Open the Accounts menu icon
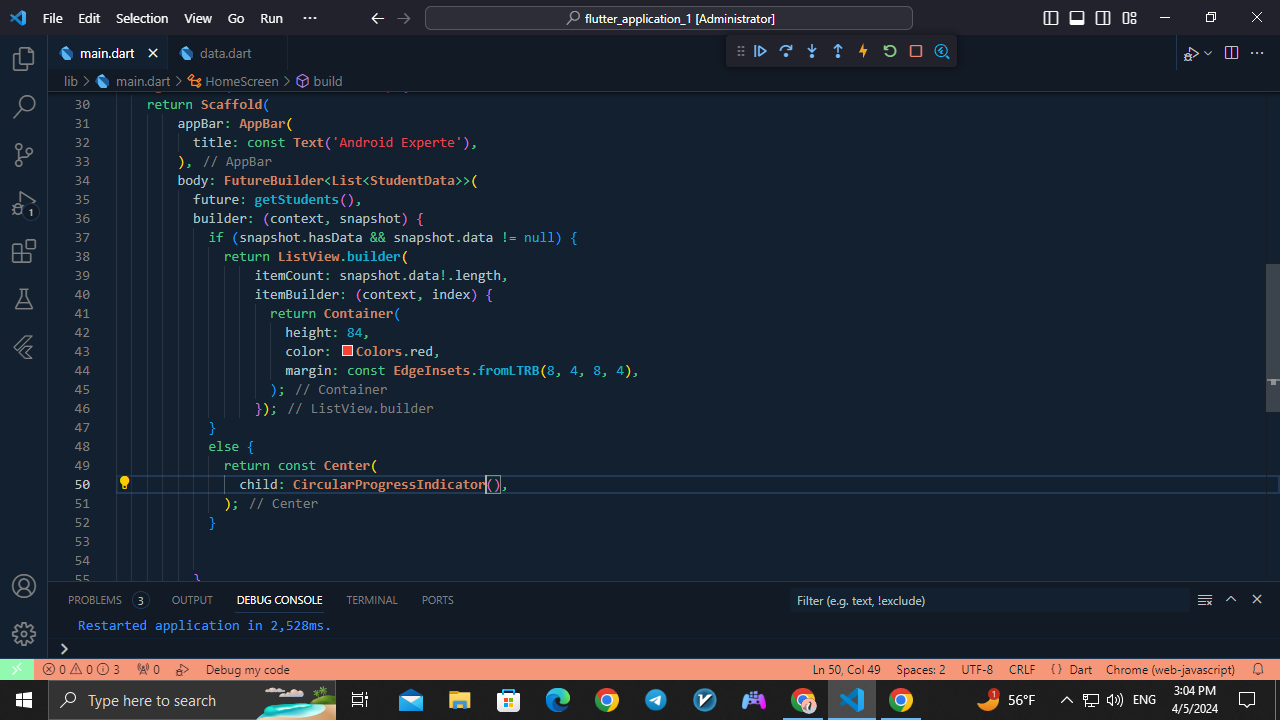 point(24,586)
